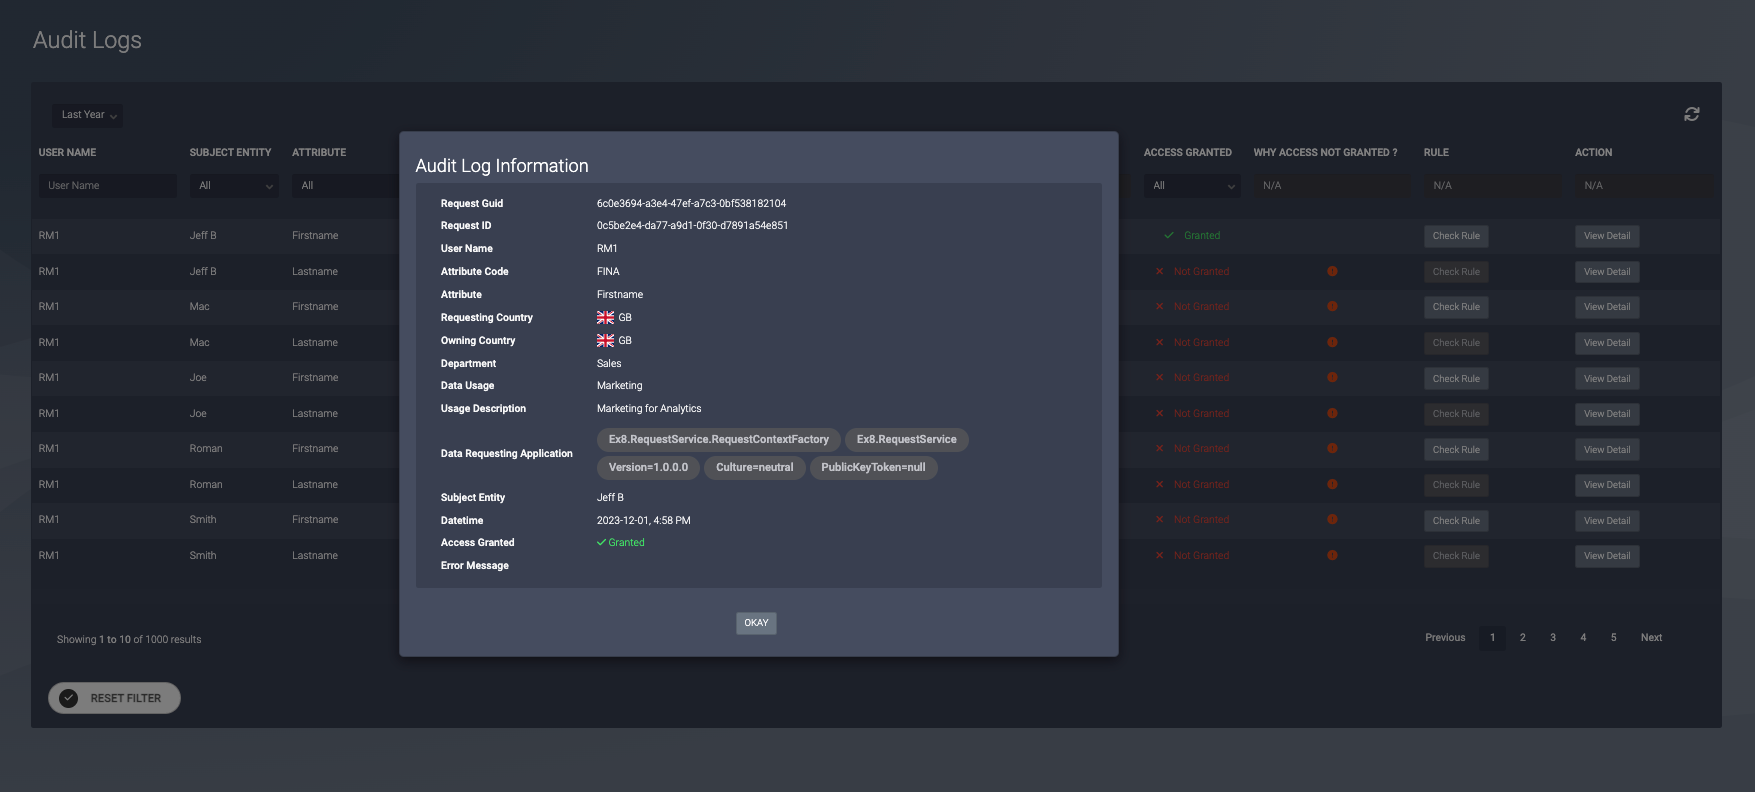The height and width of the screenshot is (792, 1755).
Task: Click the Owning Country GB flag icon
Action: point(605,341)
